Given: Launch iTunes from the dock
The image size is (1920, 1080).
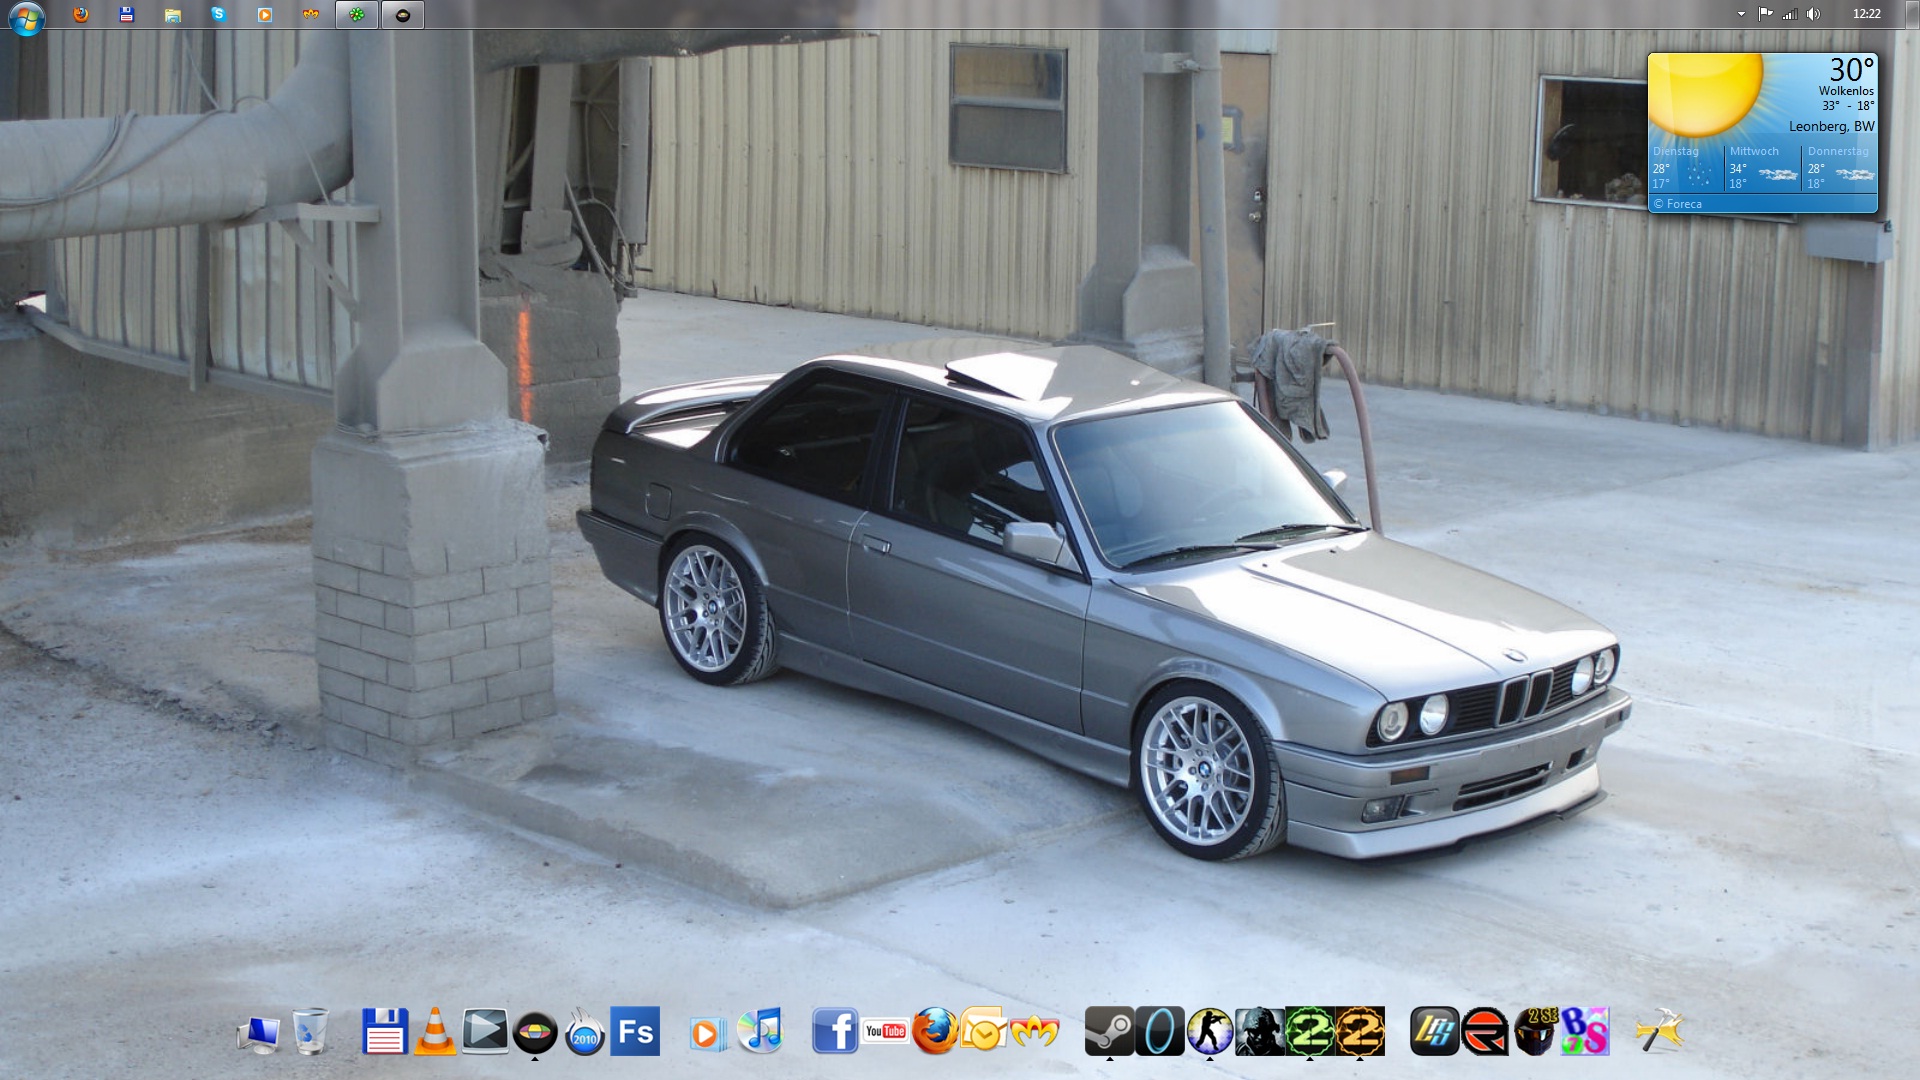Looking at the screenshot, I should pyautogui.click(x=760, y=1031).
